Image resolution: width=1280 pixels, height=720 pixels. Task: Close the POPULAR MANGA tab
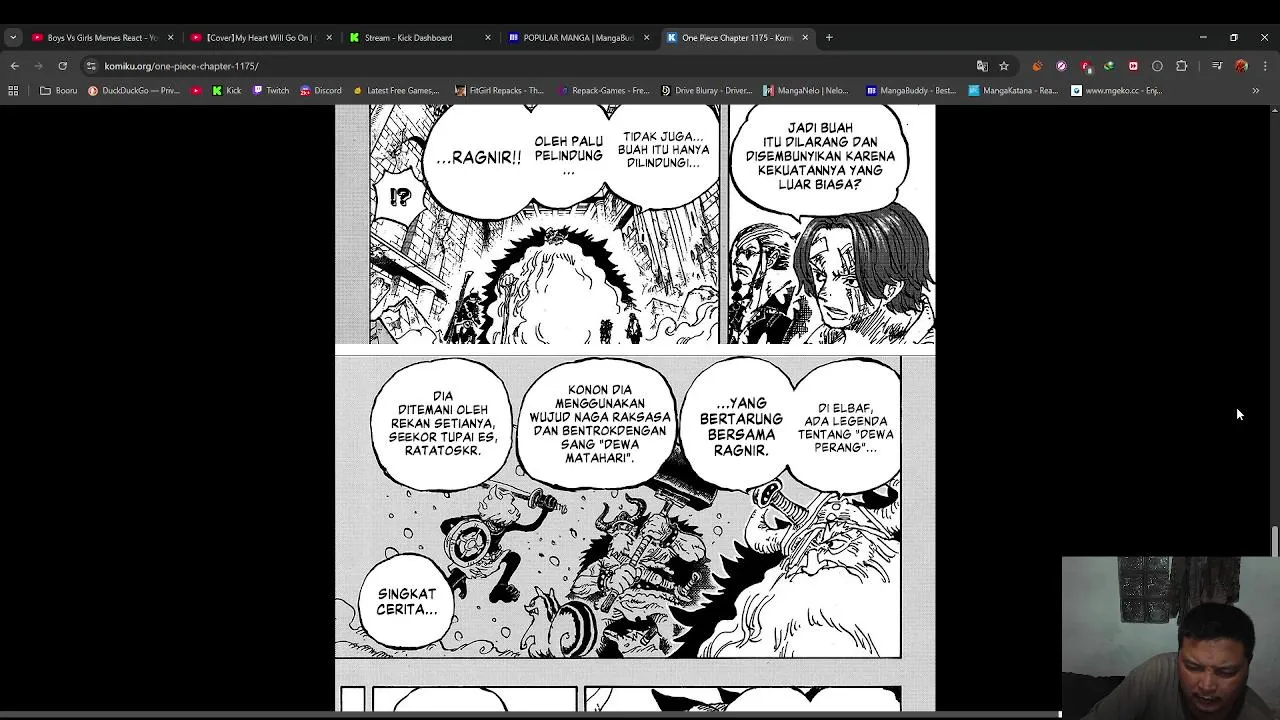click(646, 37)
